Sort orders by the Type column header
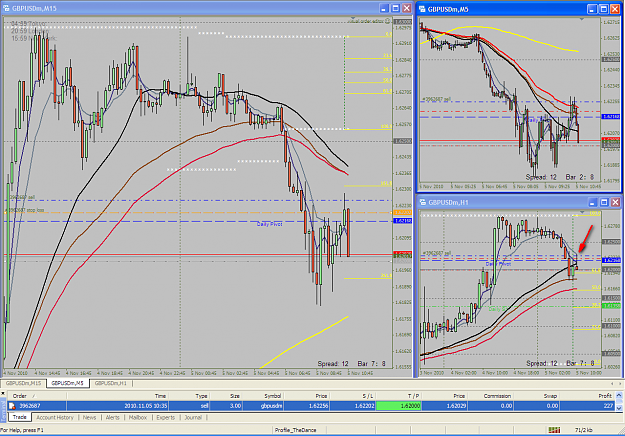This screenshot has width=625, height=436. (190, 396)
